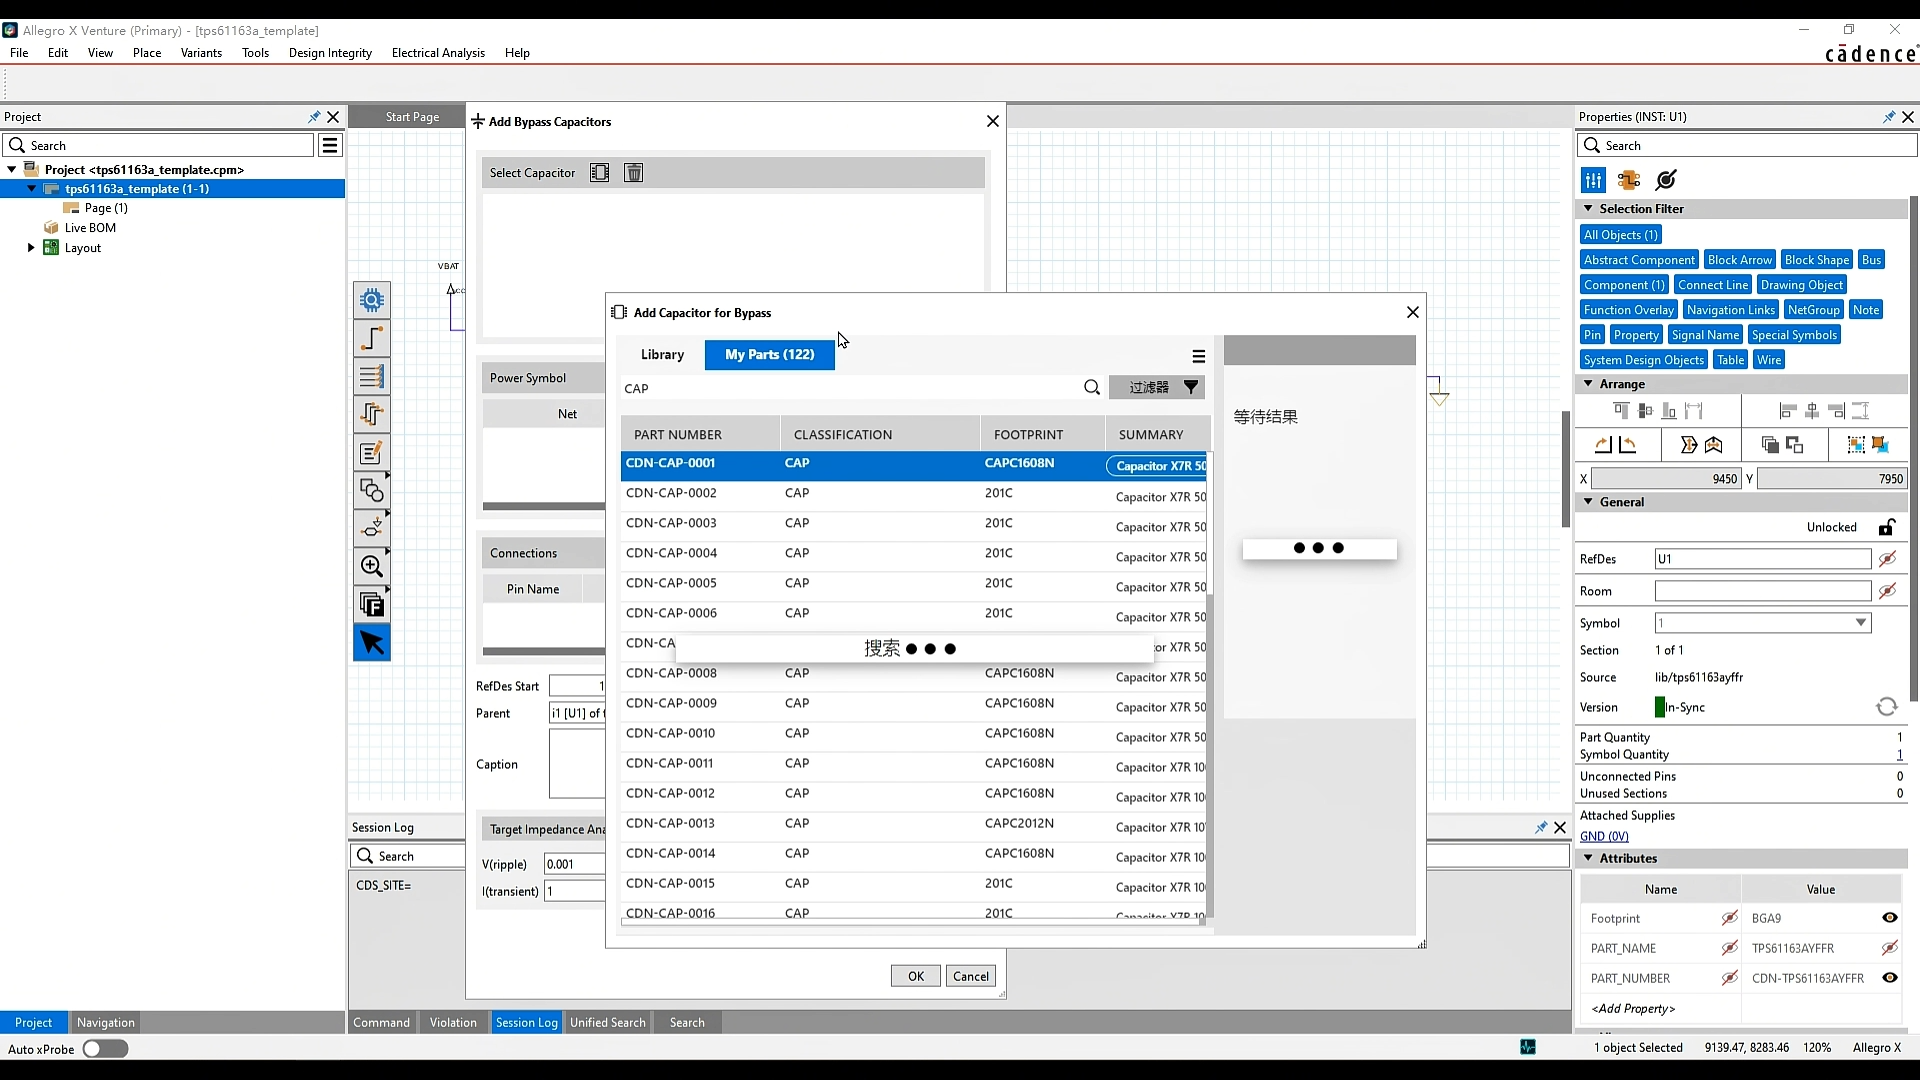Image resolution: width=1920 pixels, height=1080 pixels.
Task: Open the Electrical Analysis menu
Action: tap(438, 53)
